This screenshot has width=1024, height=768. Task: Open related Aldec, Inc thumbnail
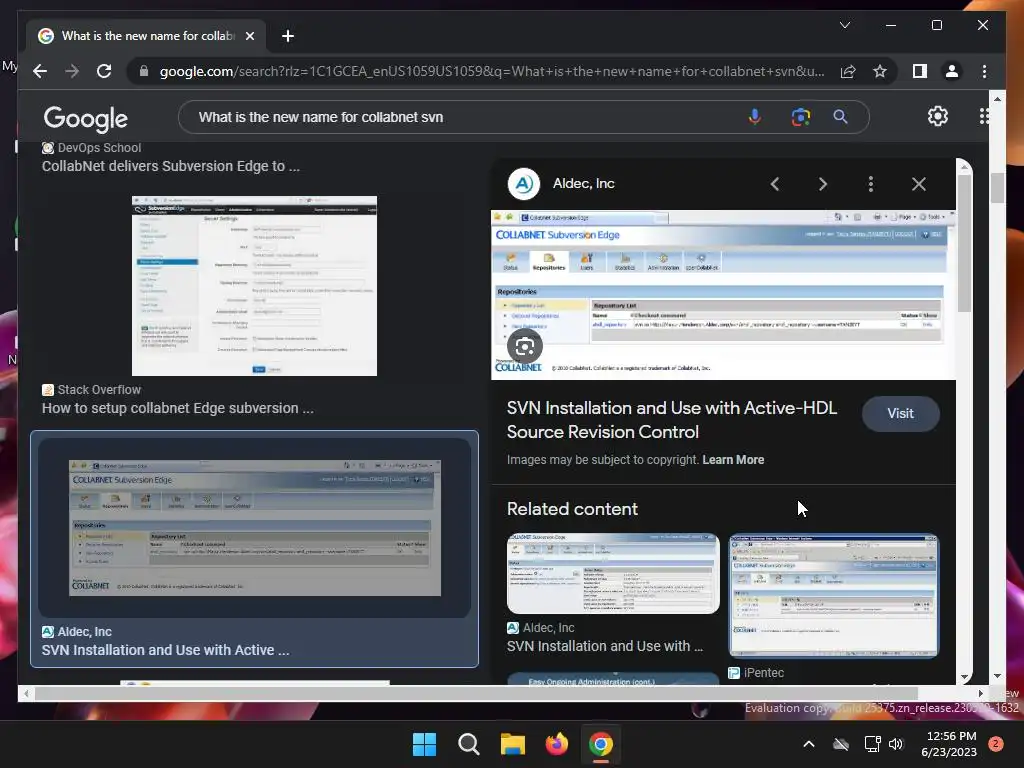coord(613,573)
